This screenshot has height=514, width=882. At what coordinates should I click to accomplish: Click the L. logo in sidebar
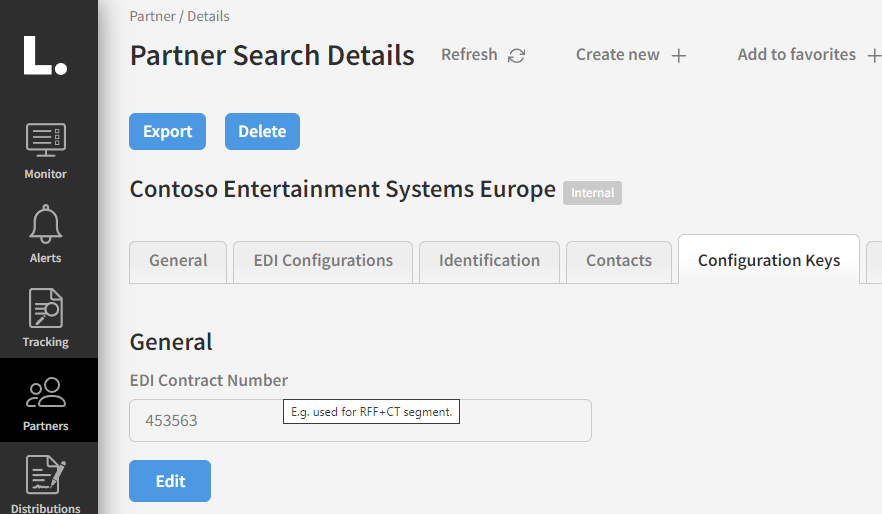click(45, 56)
